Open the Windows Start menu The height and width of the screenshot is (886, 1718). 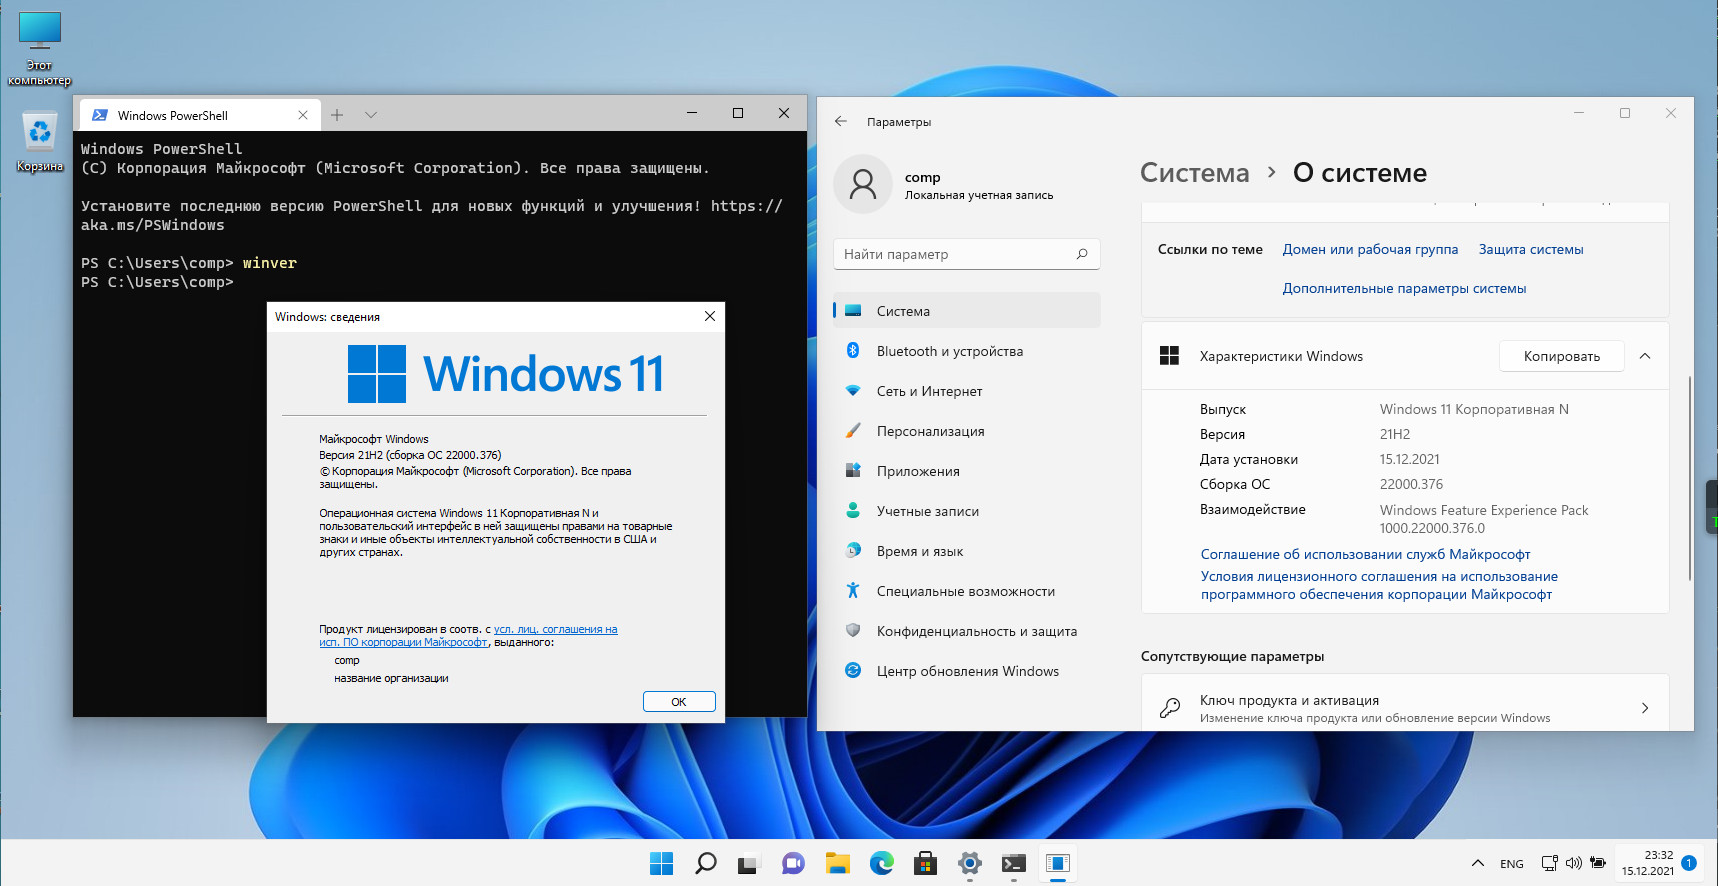click(661, 863)
